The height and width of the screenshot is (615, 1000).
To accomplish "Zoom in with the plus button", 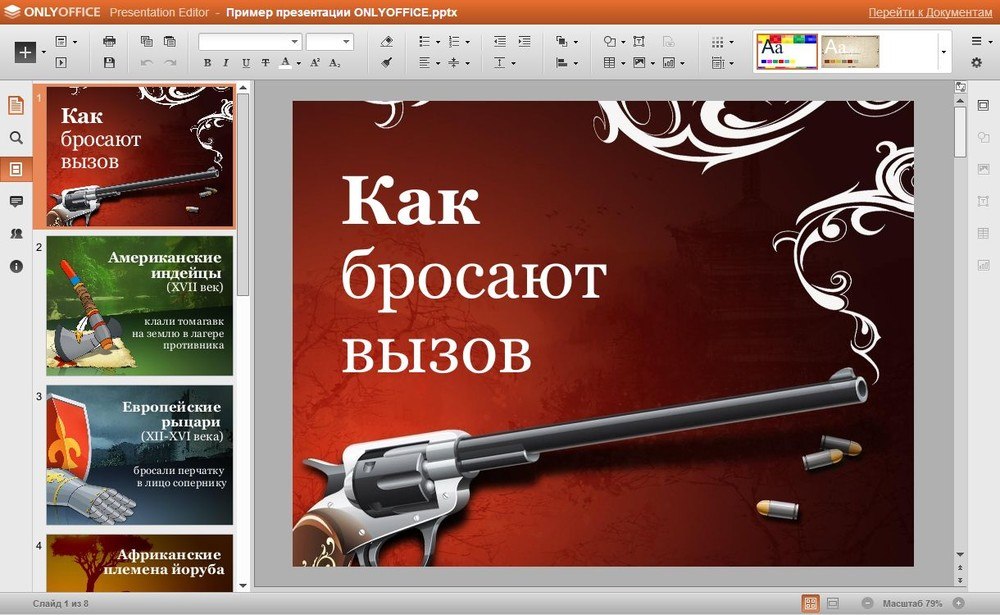I will tap(958, 603).
